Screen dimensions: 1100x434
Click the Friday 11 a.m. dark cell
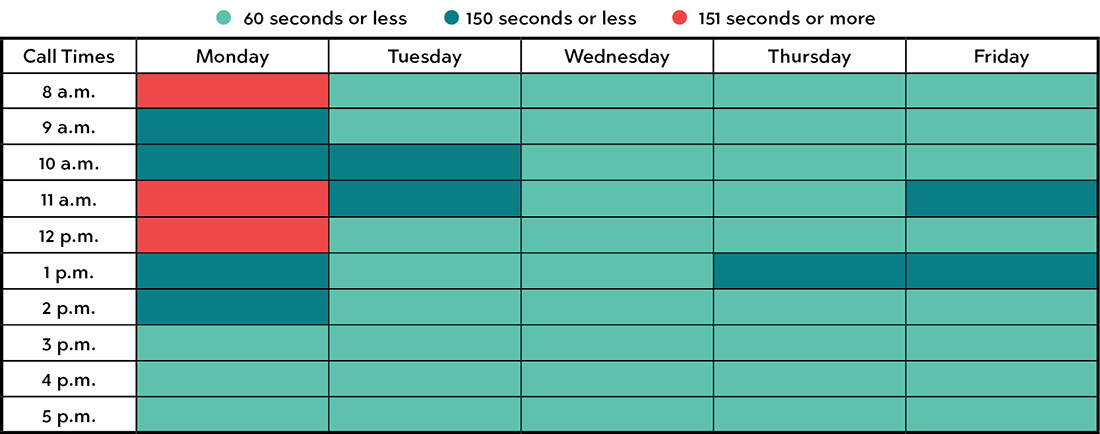pyautogui.click(x=1001, y=199)
